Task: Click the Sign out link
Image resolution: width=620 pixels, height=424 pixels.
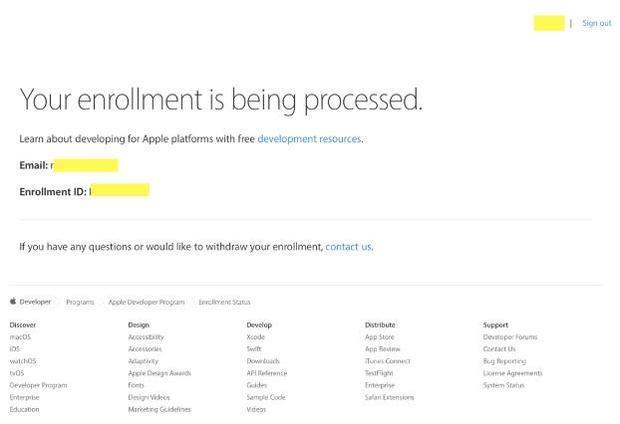Action: [596, 23]
